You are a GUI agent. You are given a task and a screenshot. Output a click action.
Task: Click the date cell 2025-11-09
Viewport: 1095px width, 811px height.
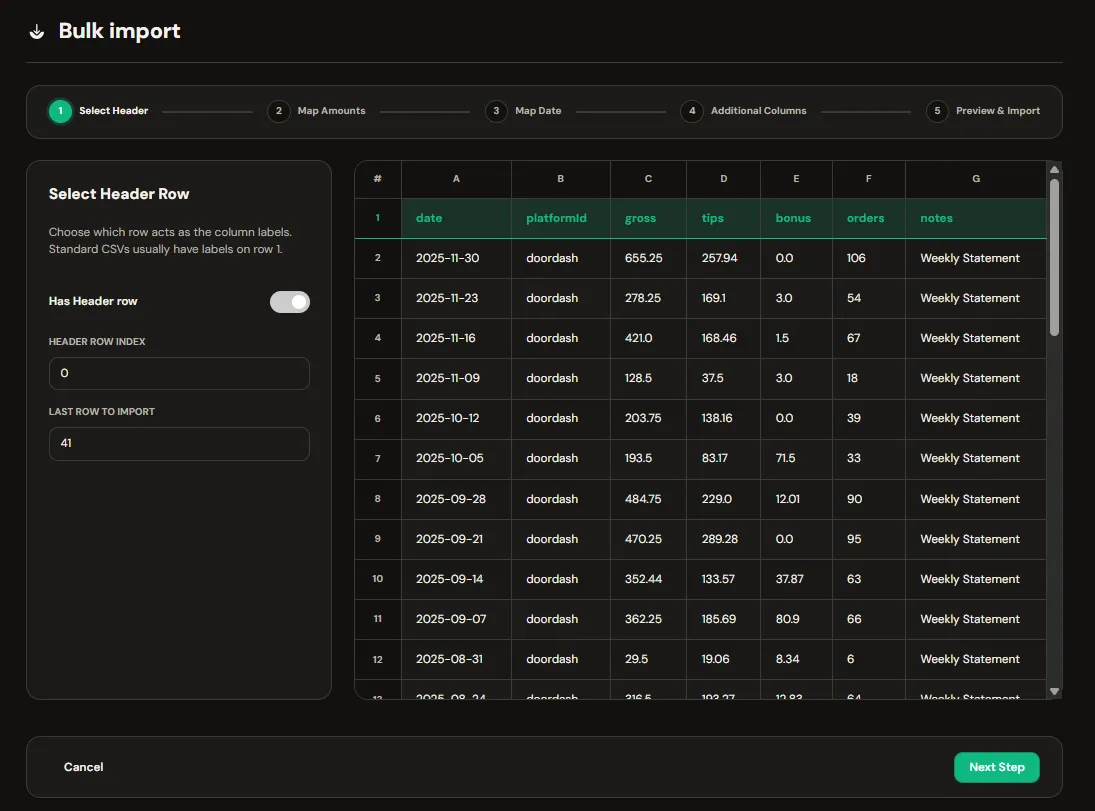pos(456,379)
